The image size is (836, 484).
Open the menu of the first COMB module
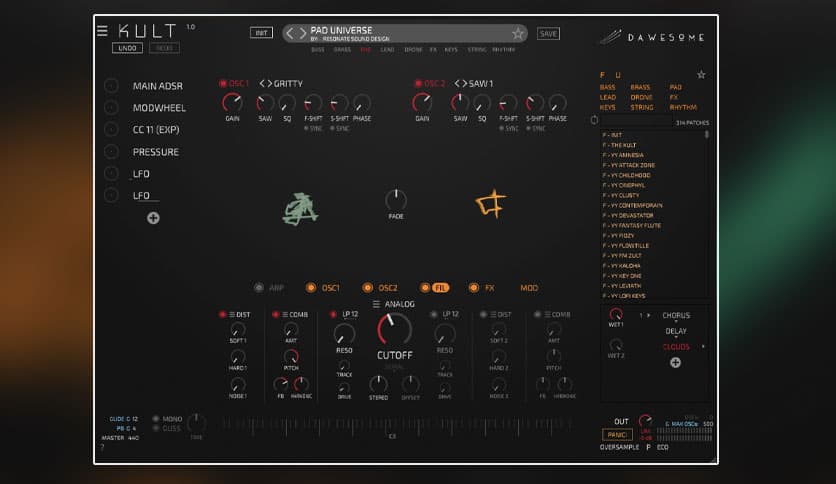pyautogui.click(x=285, y=314)
